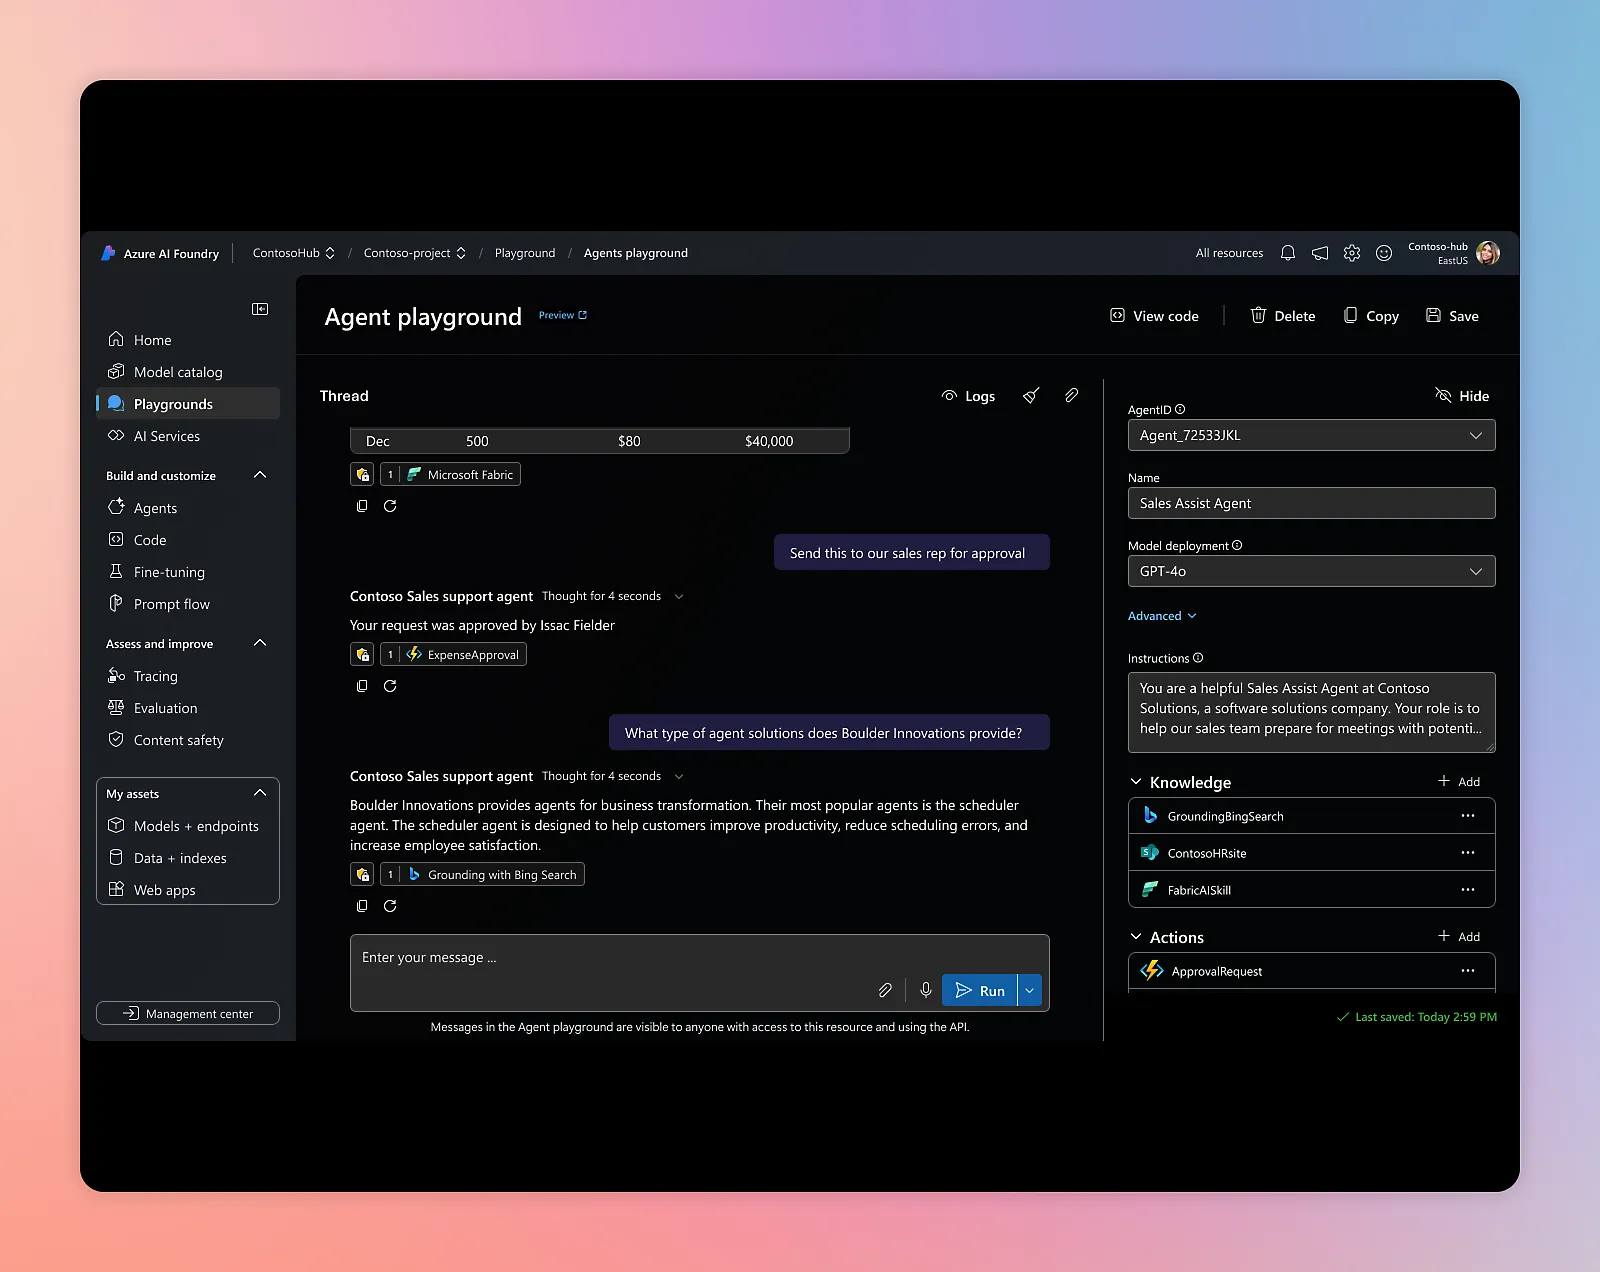Image resolution: width=1600 pixels, height=1272 pixels.
Task: Open the settings gear in header
Action: pos(1352,253)
